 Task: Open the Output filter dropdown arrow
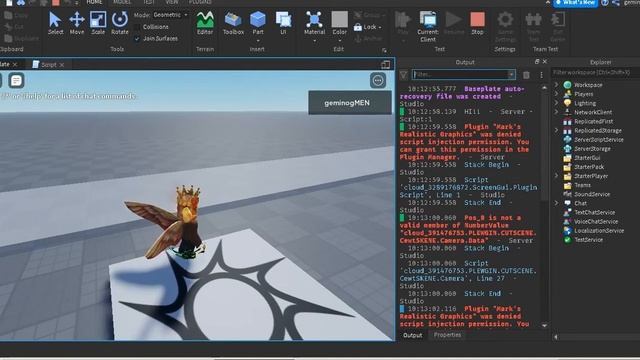[x=511, y=75]
